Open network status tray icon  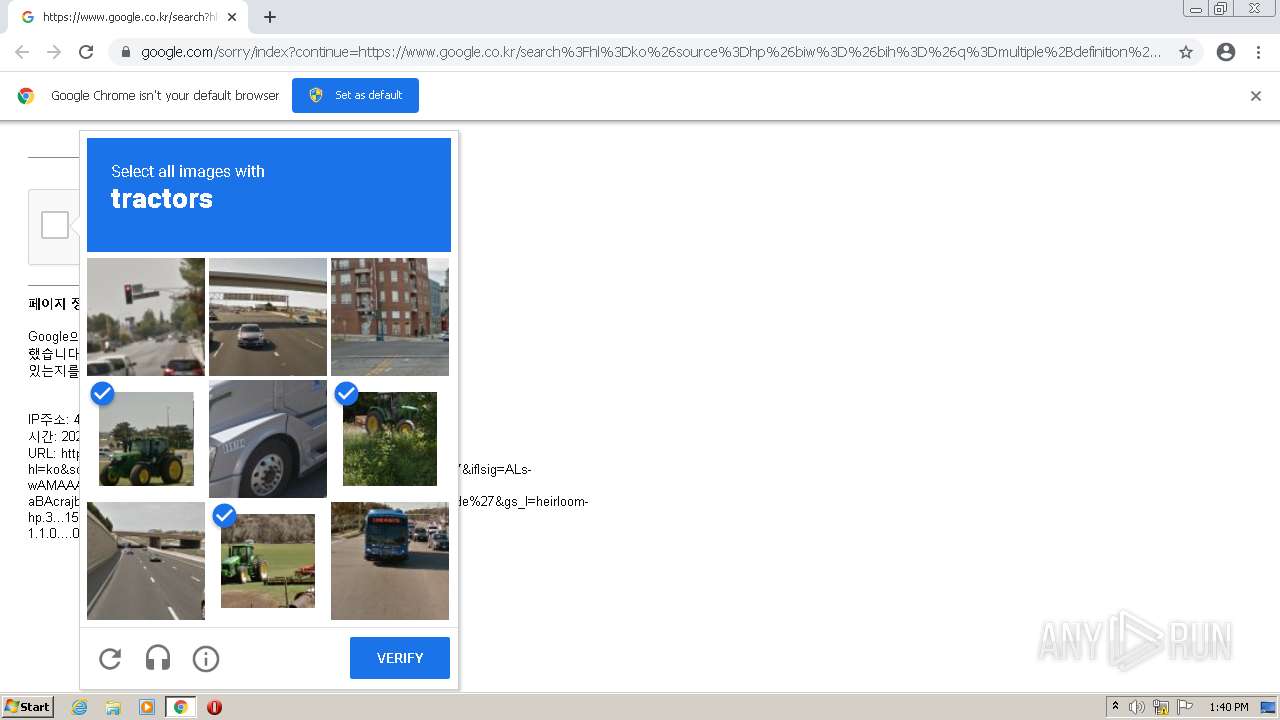(1161, 707)
